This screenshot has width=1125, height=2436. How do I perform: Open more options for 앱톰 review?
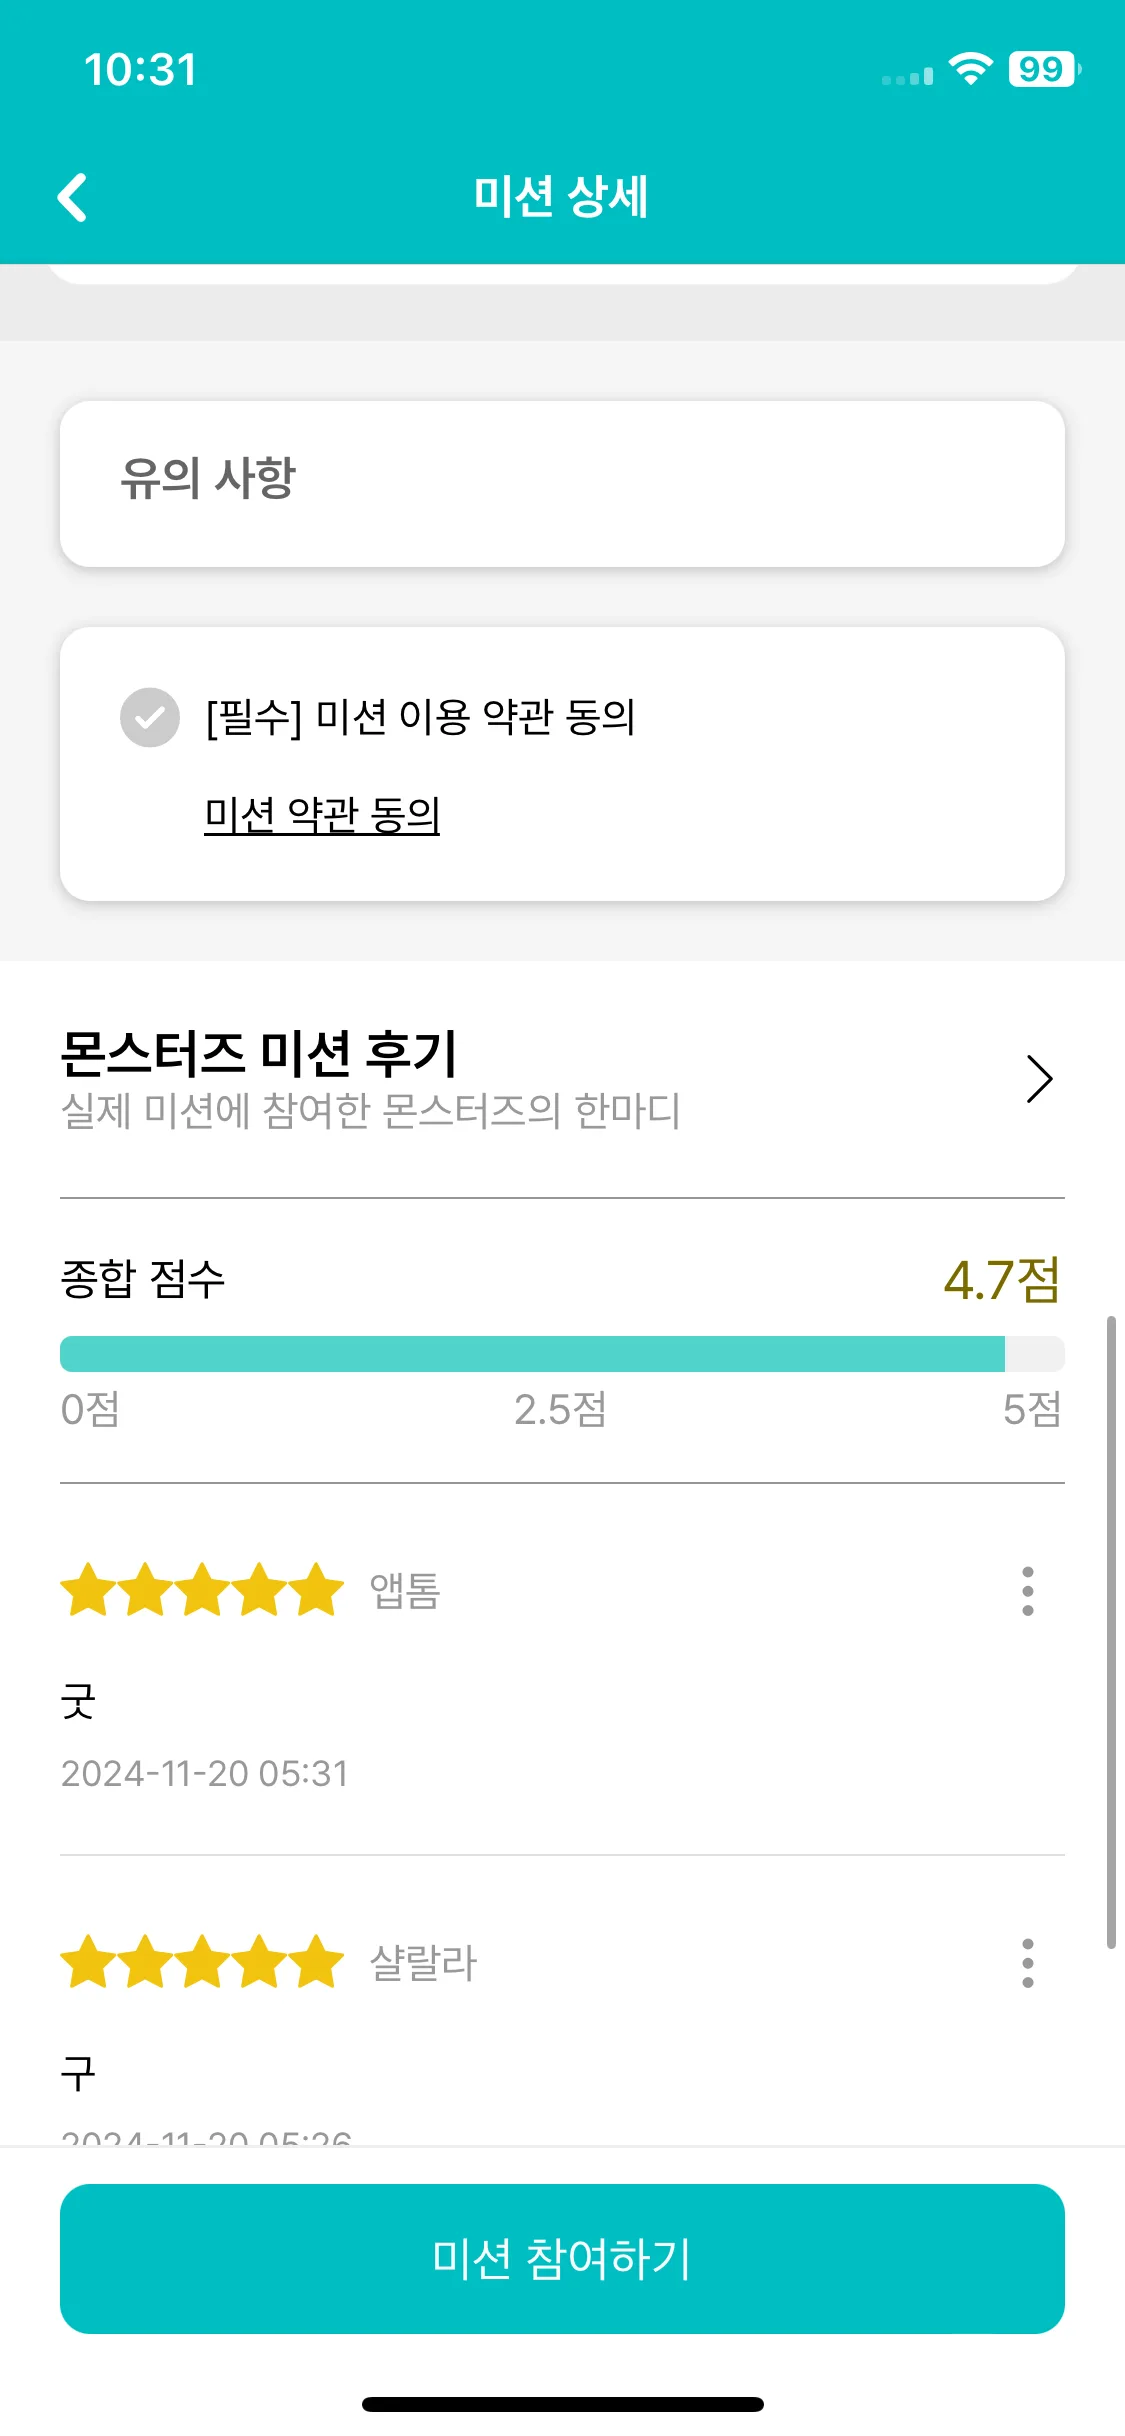pos(1027,1591)
